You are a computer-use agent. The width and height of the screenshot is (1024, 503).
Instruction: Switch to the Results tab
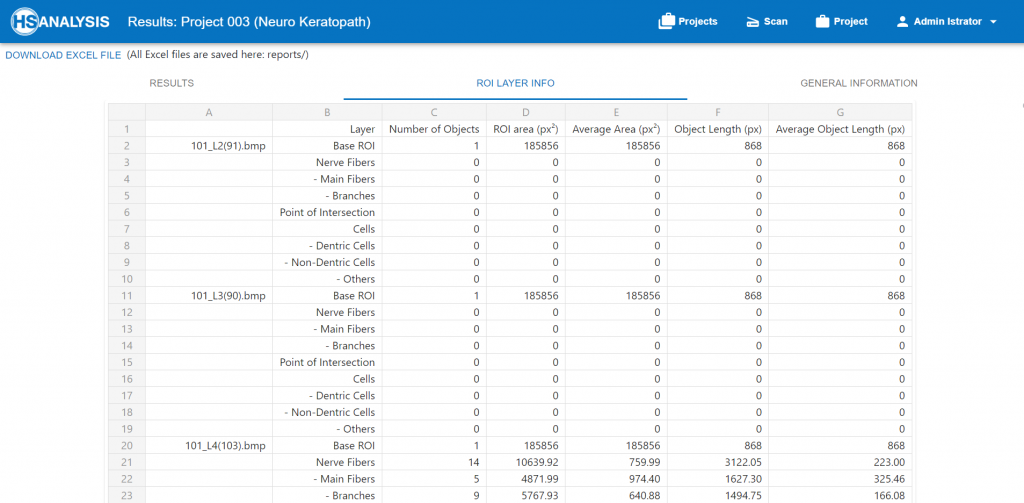(171, 83)
